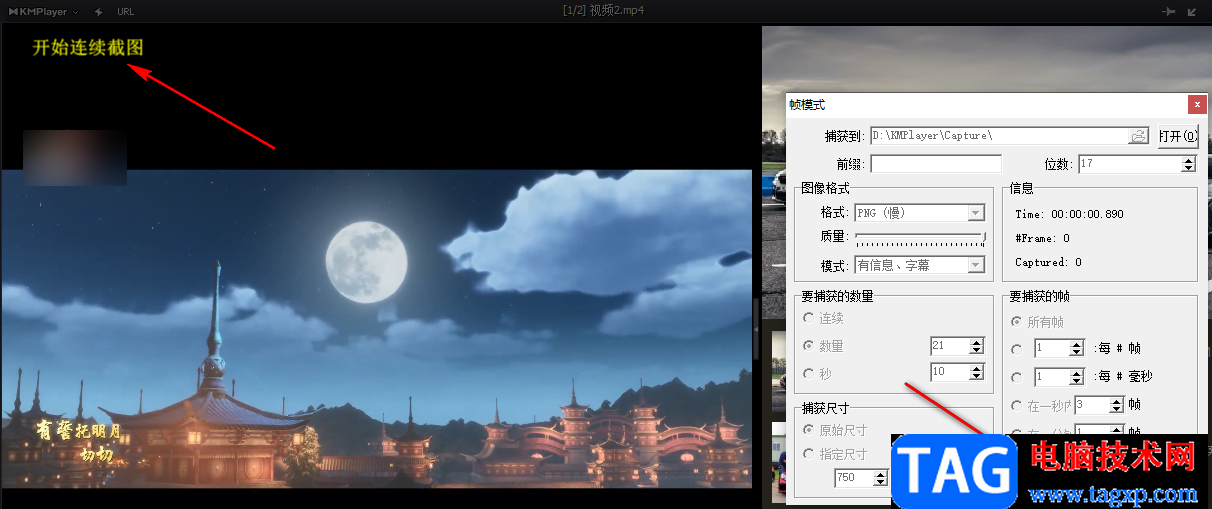Click the capture path field D:\KMPlayer\Capture\
This screenshot has height=509, width=1212.
click(1000, 136)
